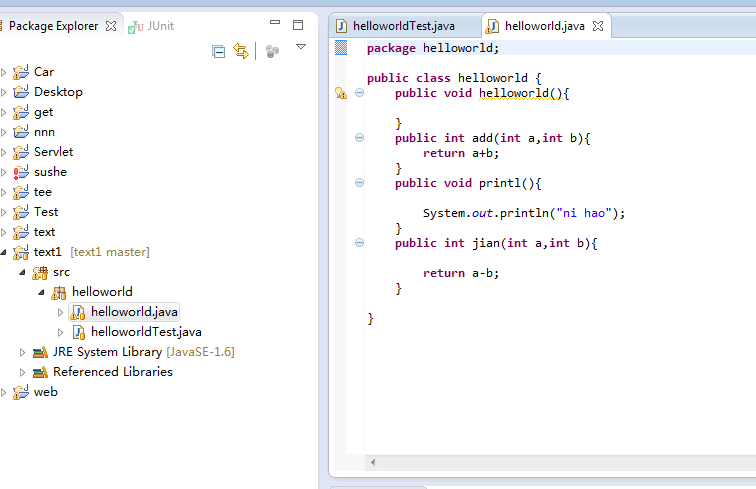The image size is (756, 489).
Task: Click the get project icon
Action: (21, 112)
